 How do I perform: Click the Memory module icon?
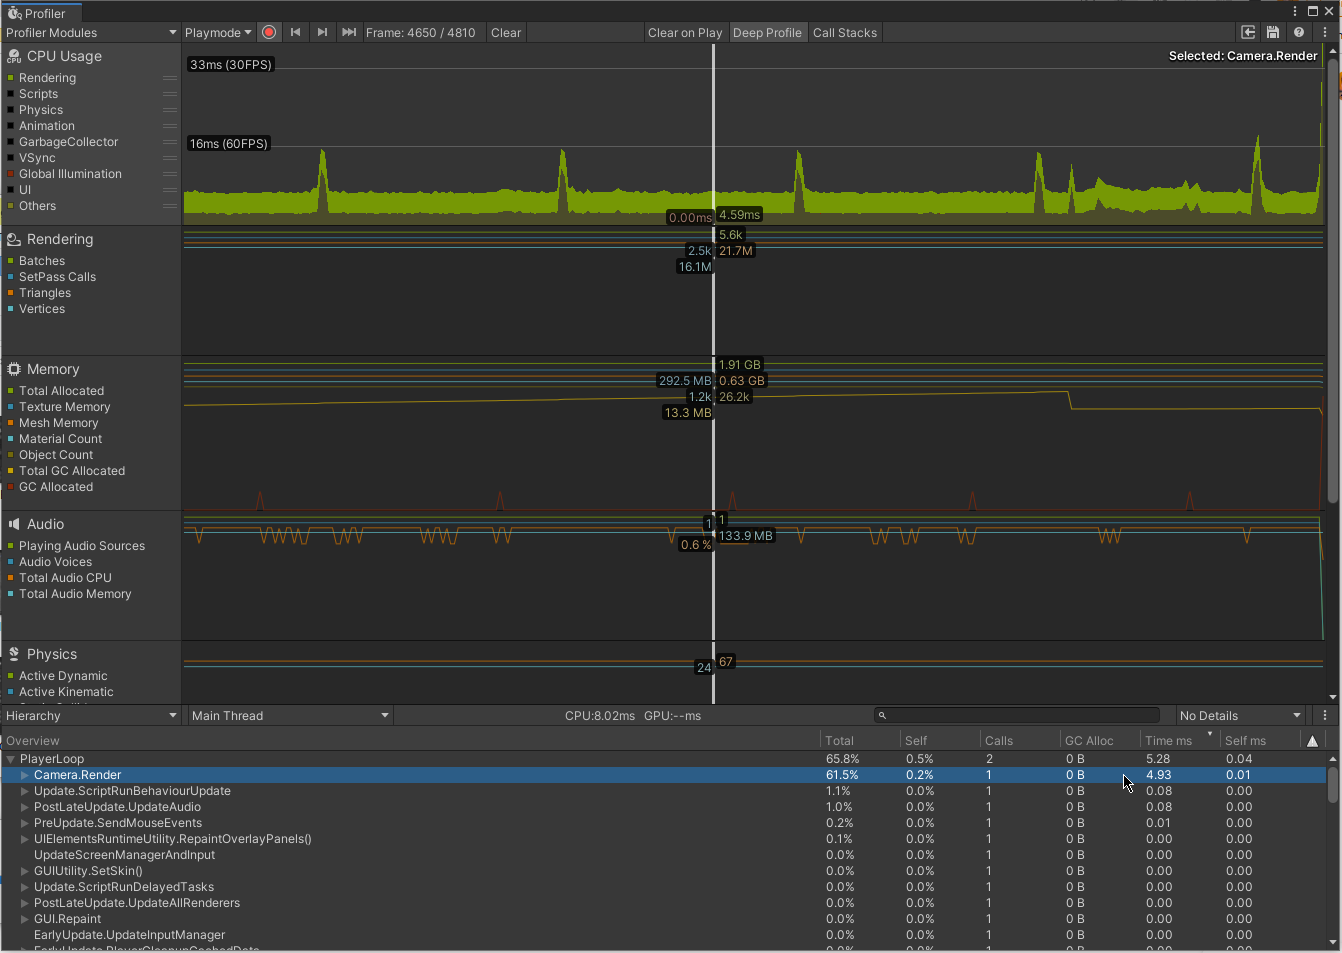(x=14, y=369)
